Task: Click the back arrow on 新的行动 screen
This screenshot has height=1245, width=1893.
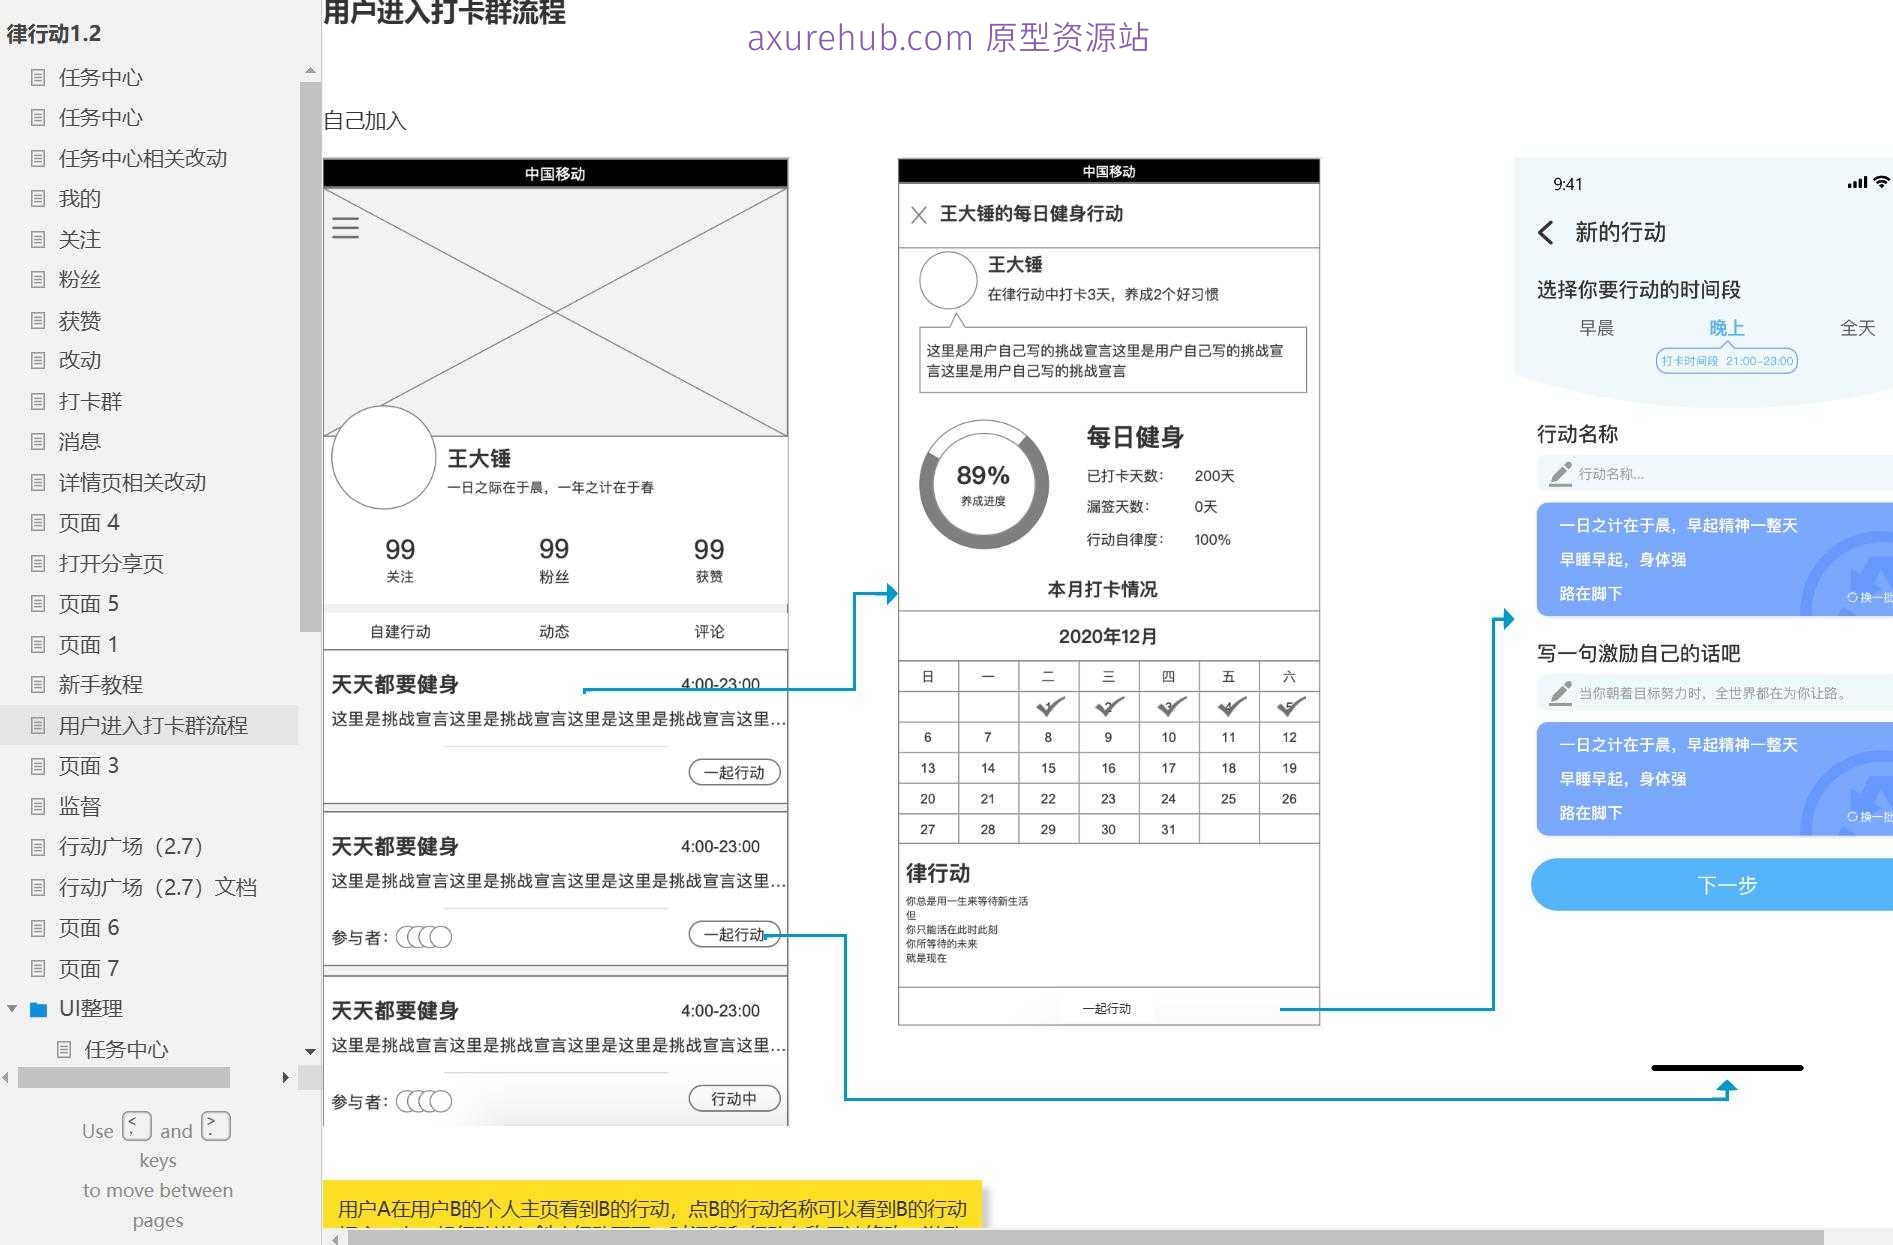Action: (1543, 232)
